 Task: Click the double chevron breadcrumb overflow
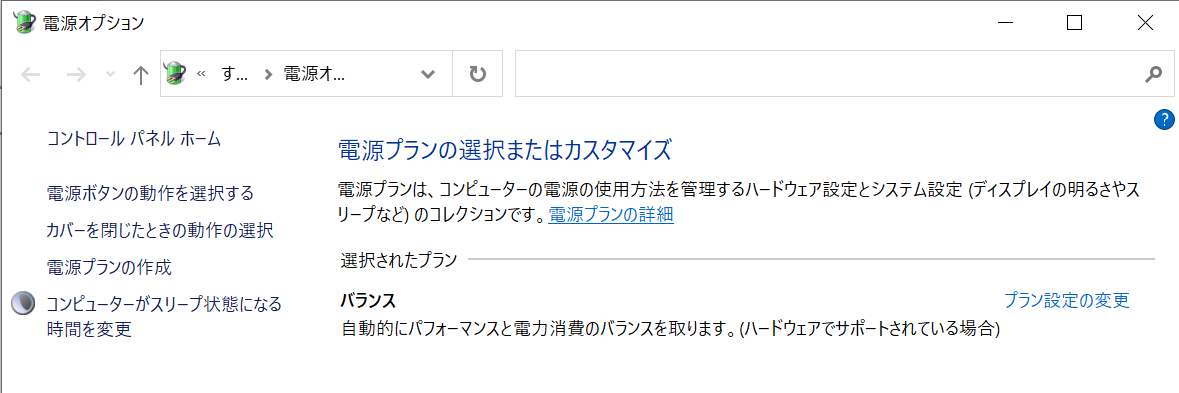tap(202, 74)
